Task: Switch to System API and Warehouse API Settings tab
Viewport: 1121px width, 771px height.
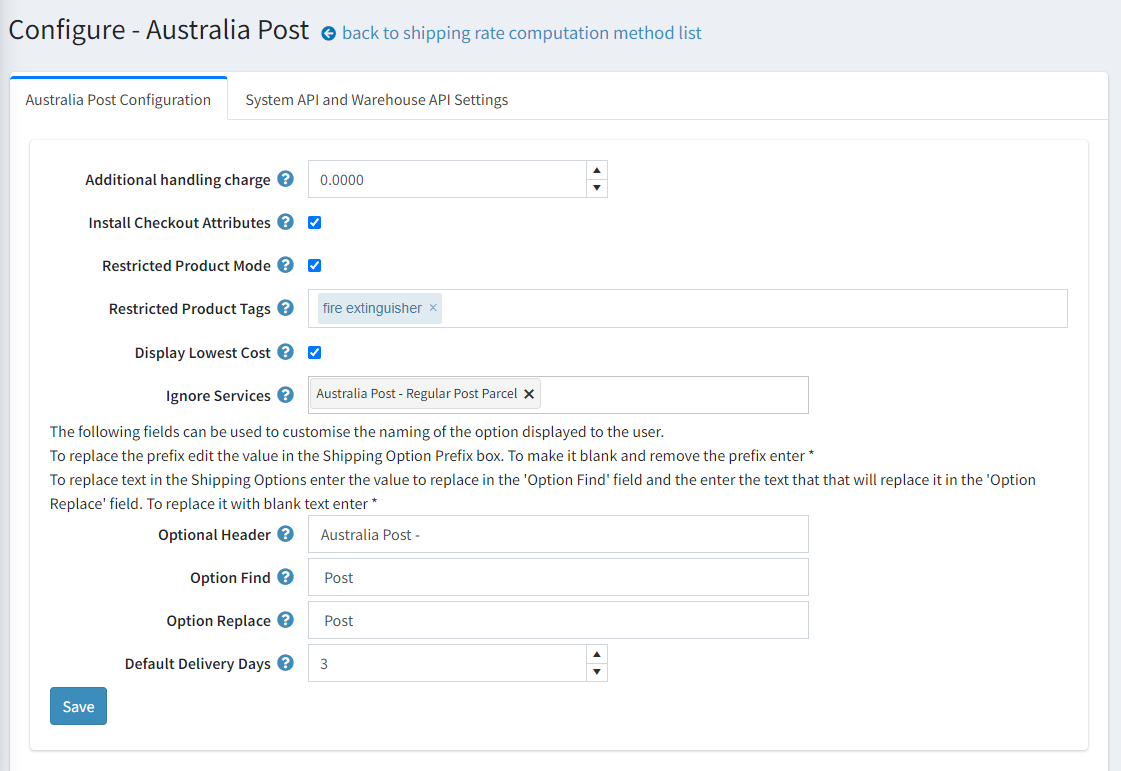Action: click(377, 99)
